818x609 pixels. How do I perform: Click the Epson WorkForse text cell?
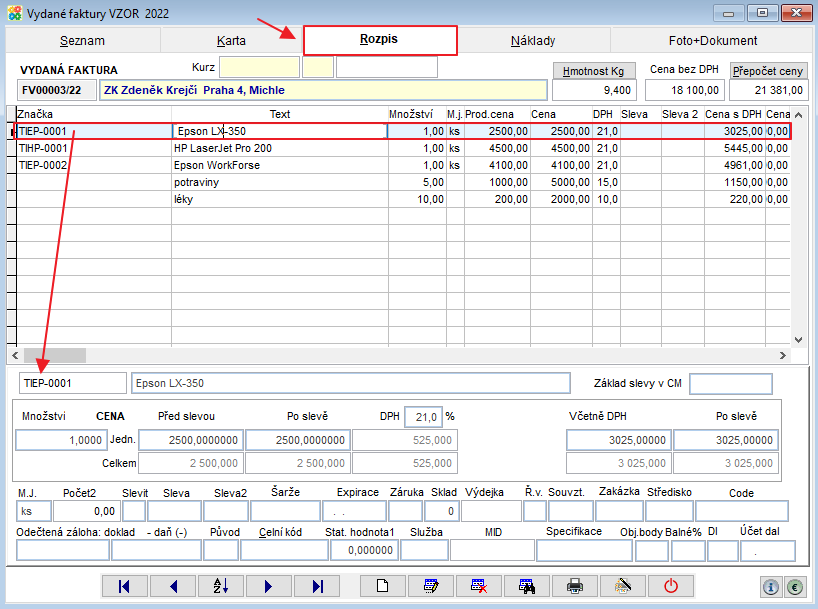point(280,165)
